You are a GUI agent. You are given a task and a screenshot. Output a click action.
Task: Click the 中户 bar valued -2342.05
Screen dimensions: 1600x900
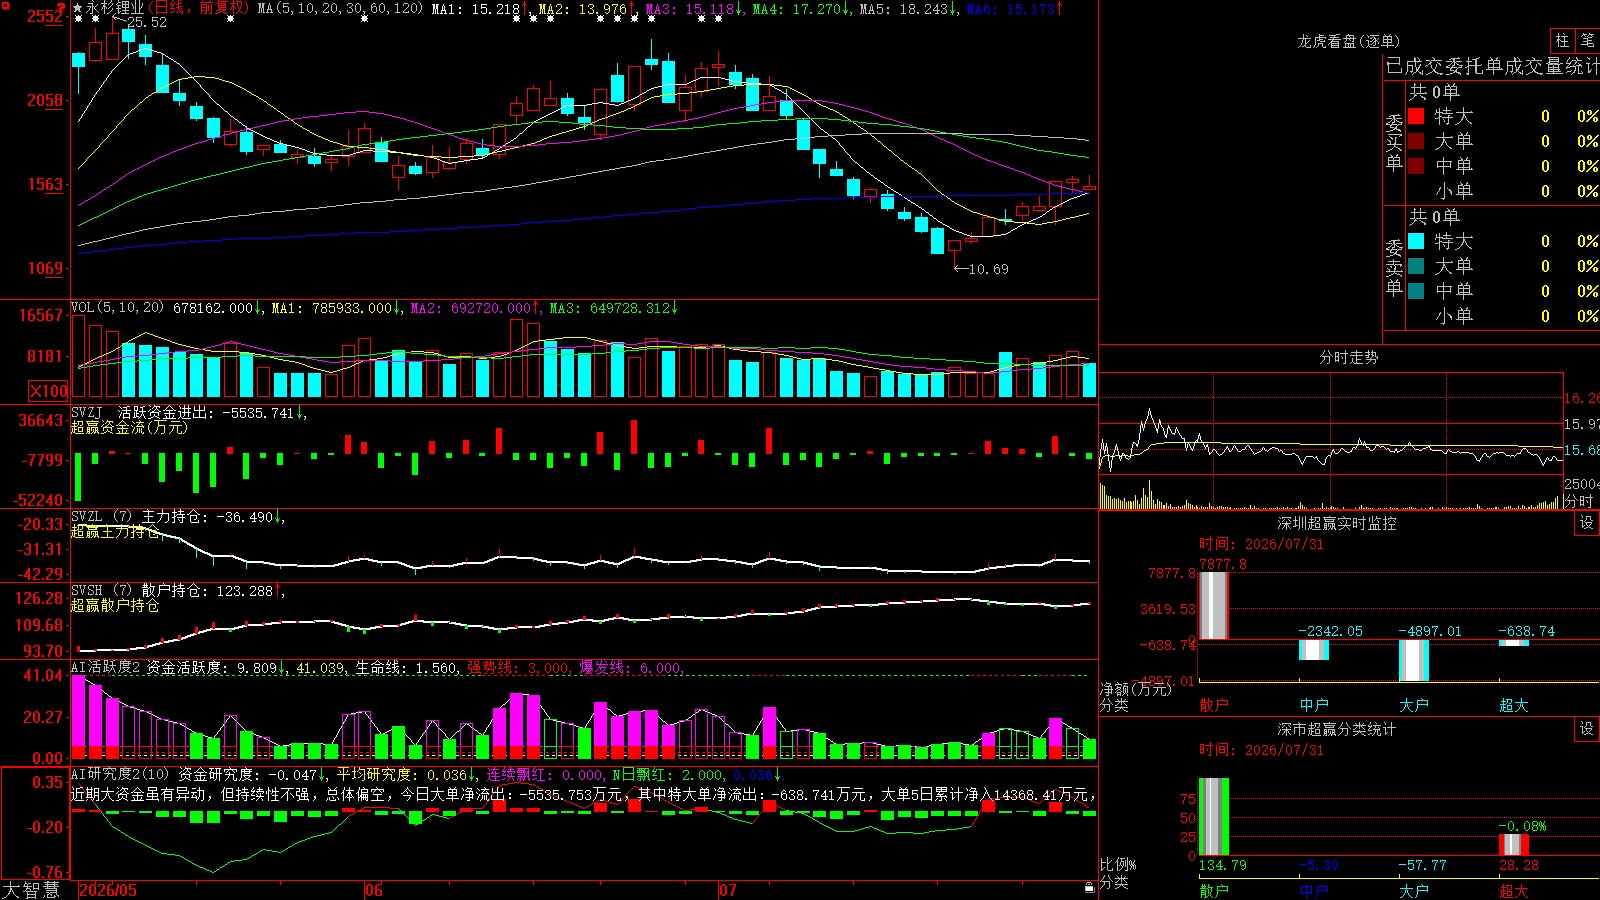pos(1314,649)
